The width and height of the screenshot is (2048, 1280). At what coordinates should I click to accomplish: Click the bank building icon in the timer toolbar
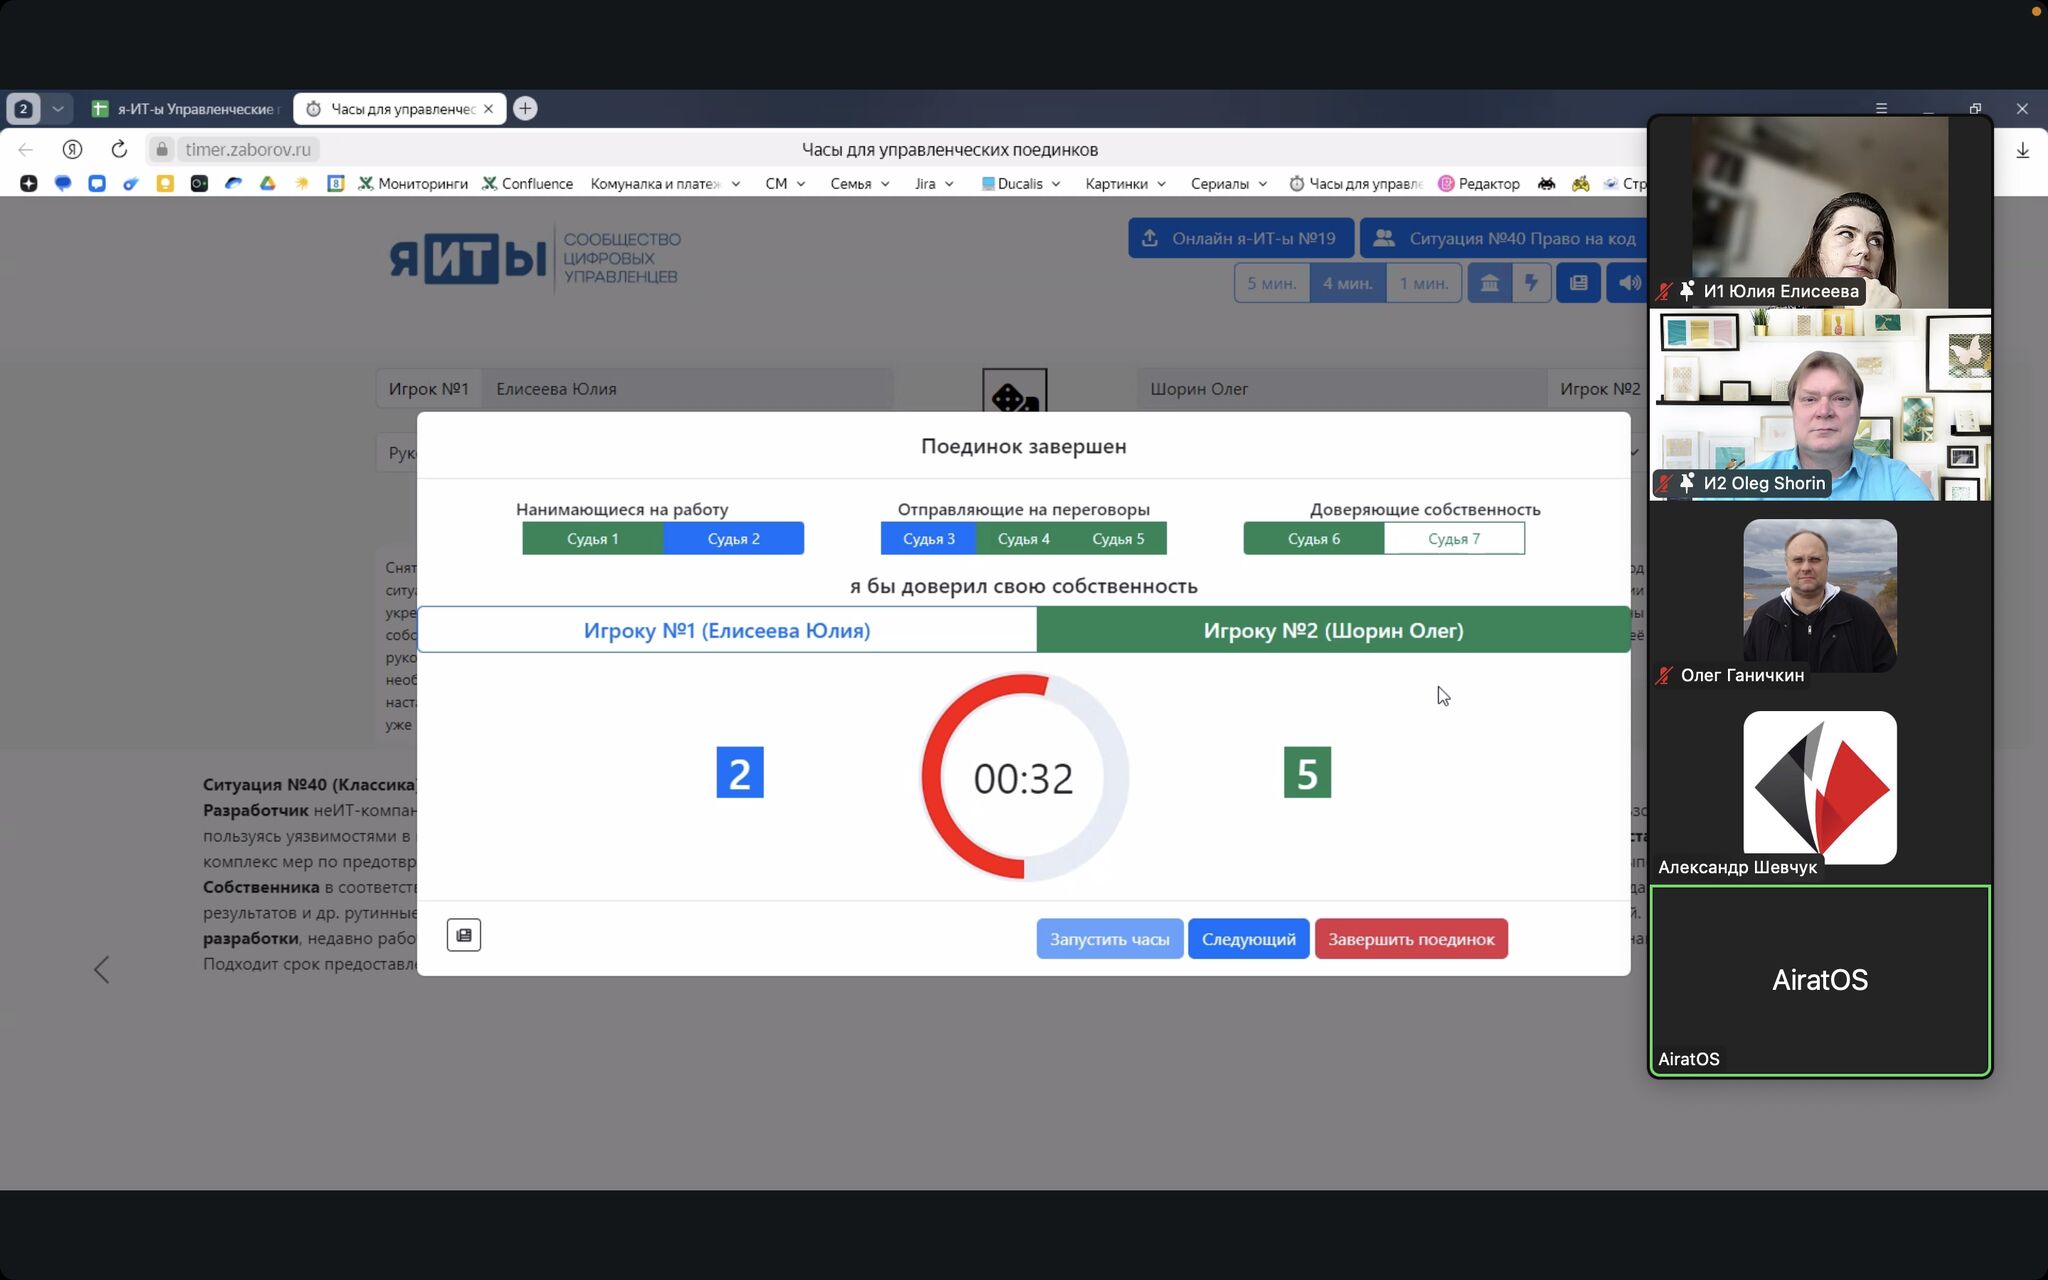(1489, 283)
